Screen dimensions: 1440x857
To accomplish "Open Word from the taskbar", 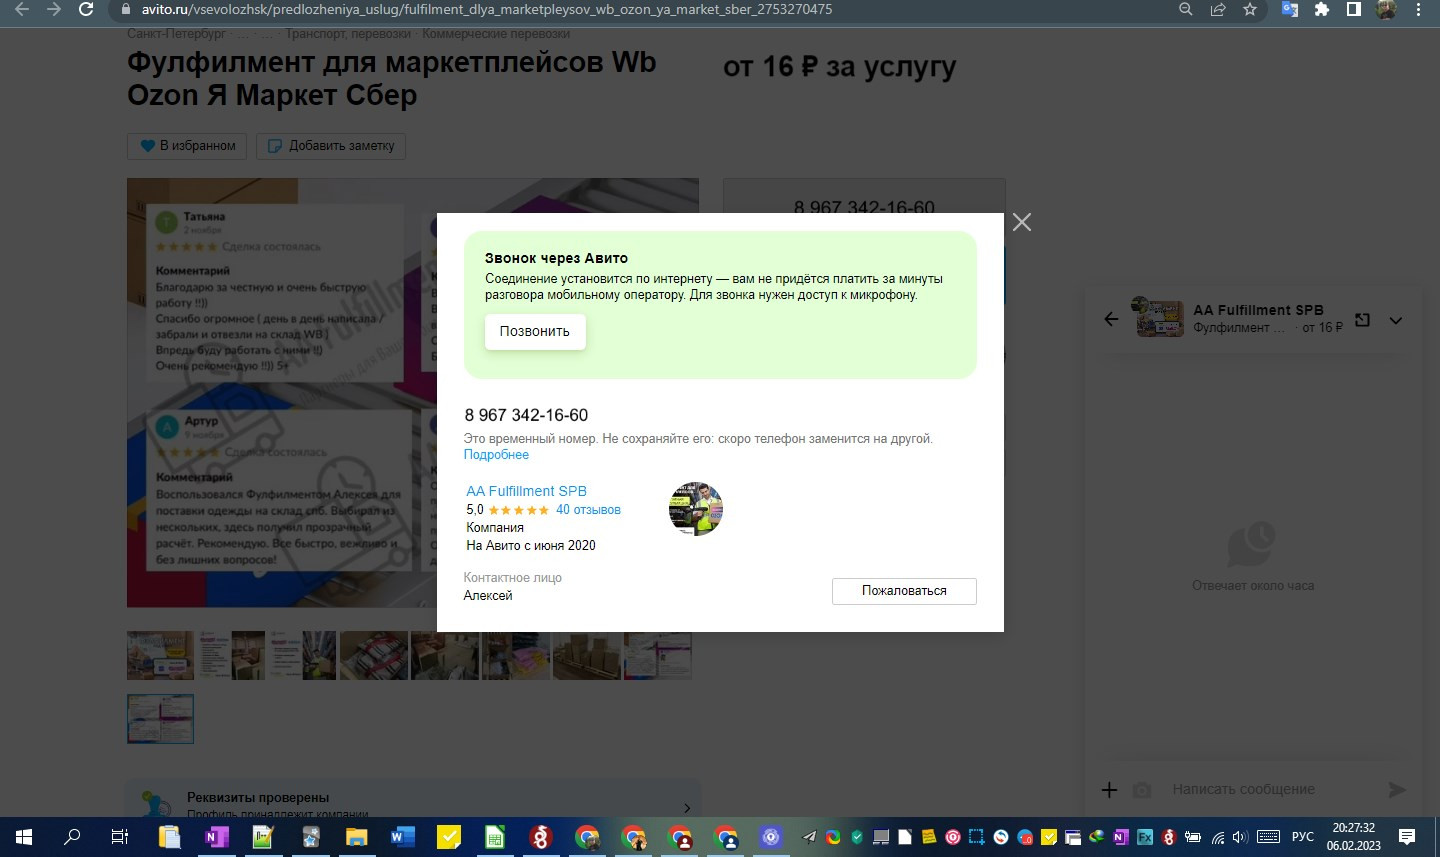I will [402, 837].
